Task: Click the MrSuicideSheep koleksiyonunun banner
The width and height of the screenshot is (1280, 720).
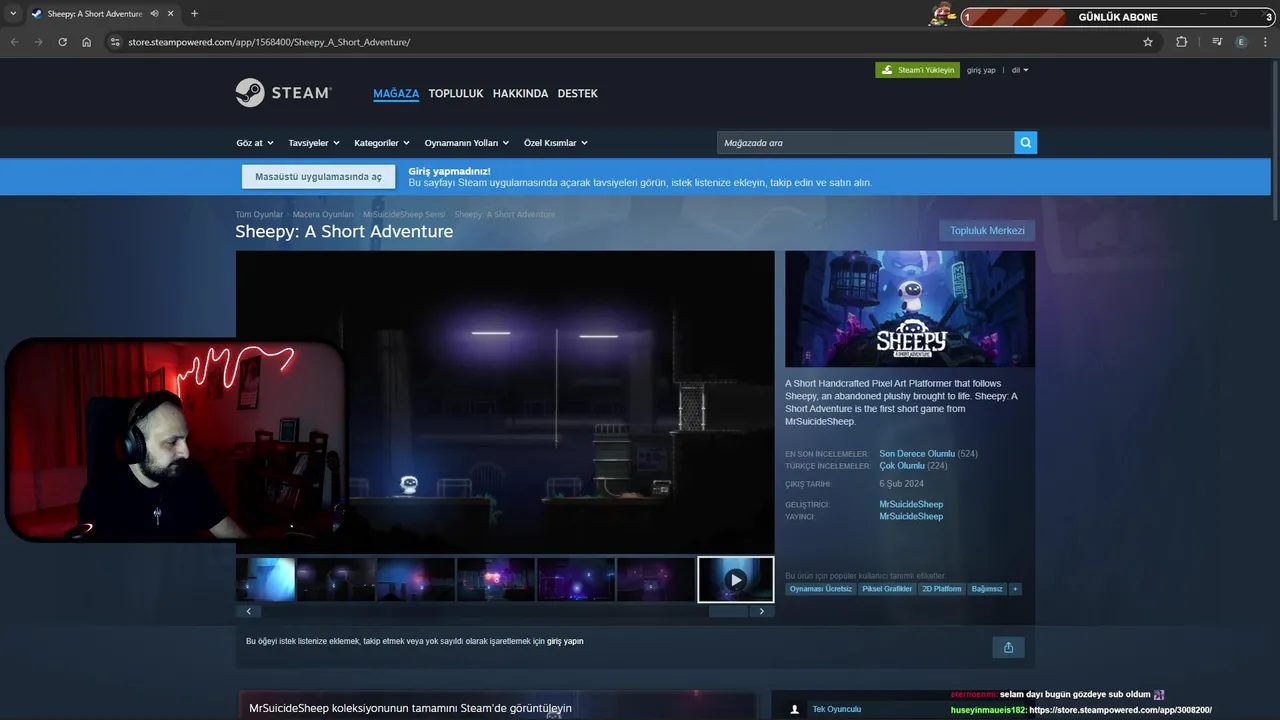Action: pos(497,705)
